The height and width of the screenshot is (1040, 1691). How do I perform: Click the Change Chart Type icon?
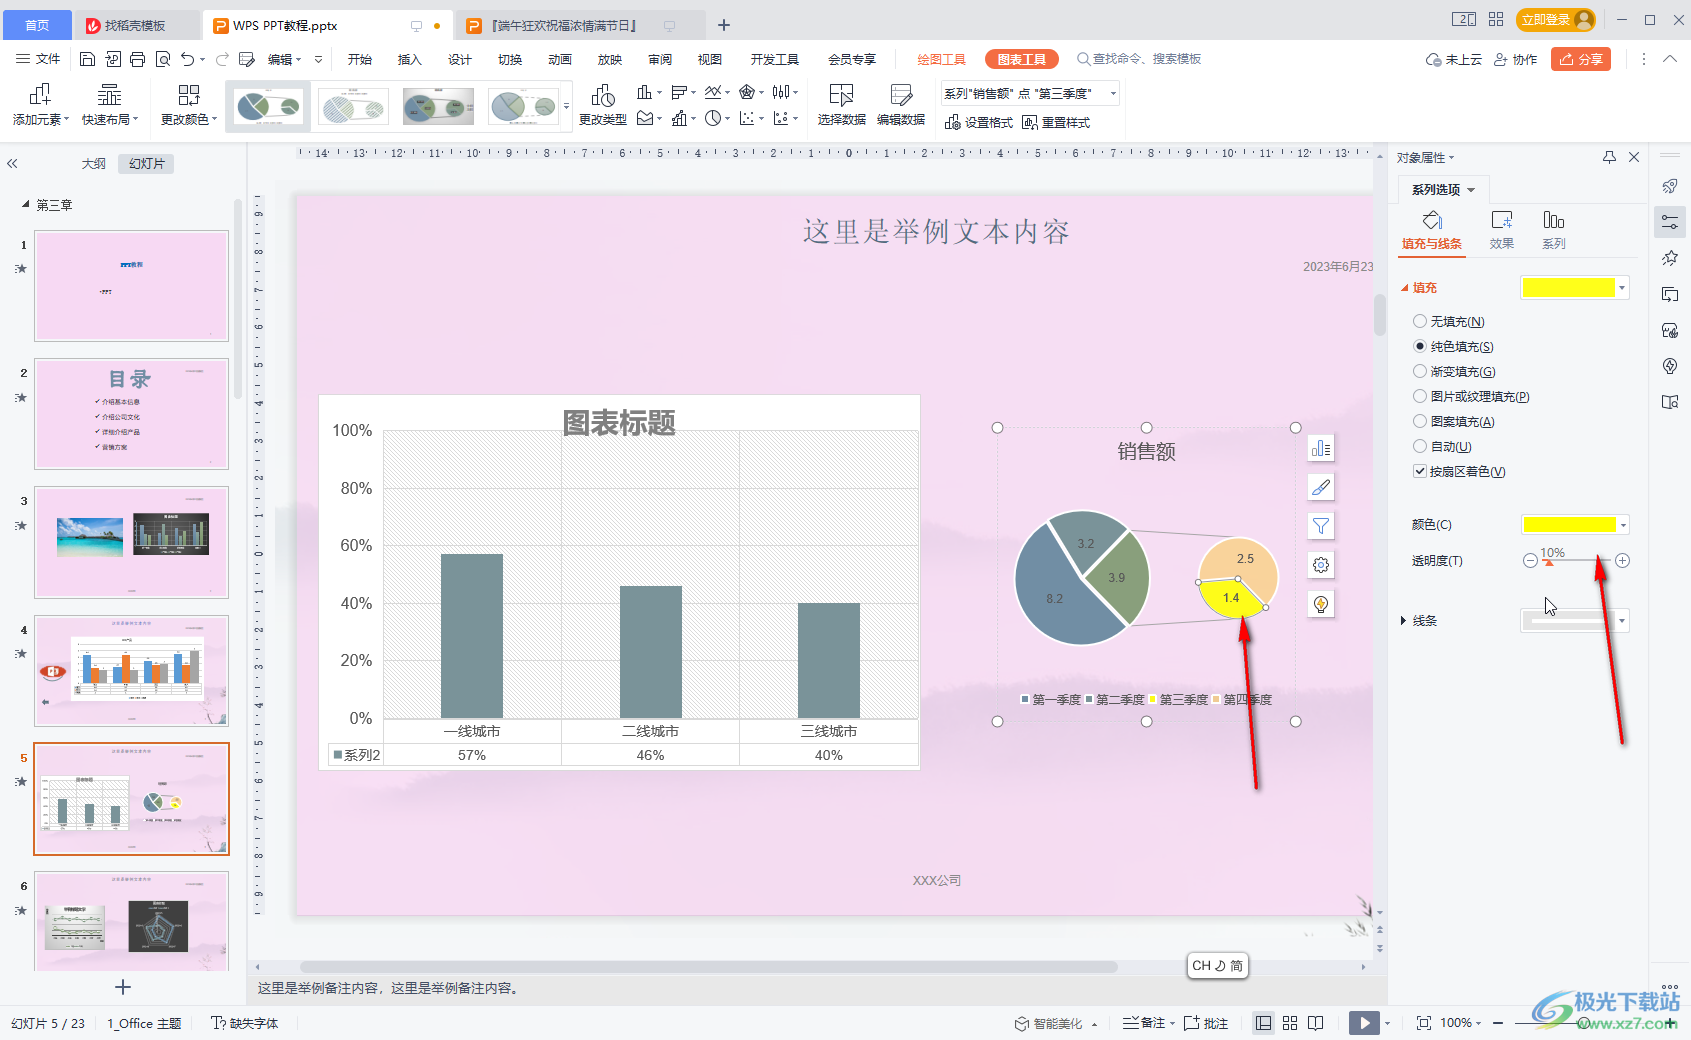coord(602,105)
